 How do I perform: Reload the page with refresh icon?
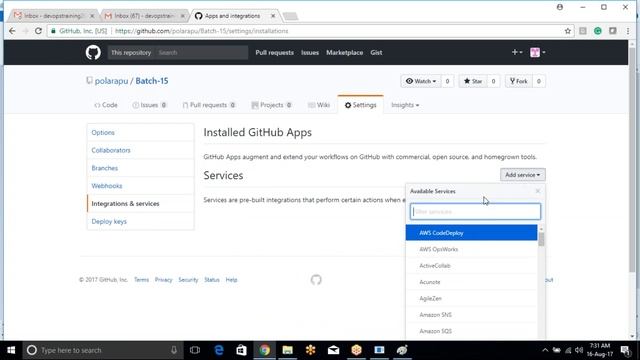[38, 31]
